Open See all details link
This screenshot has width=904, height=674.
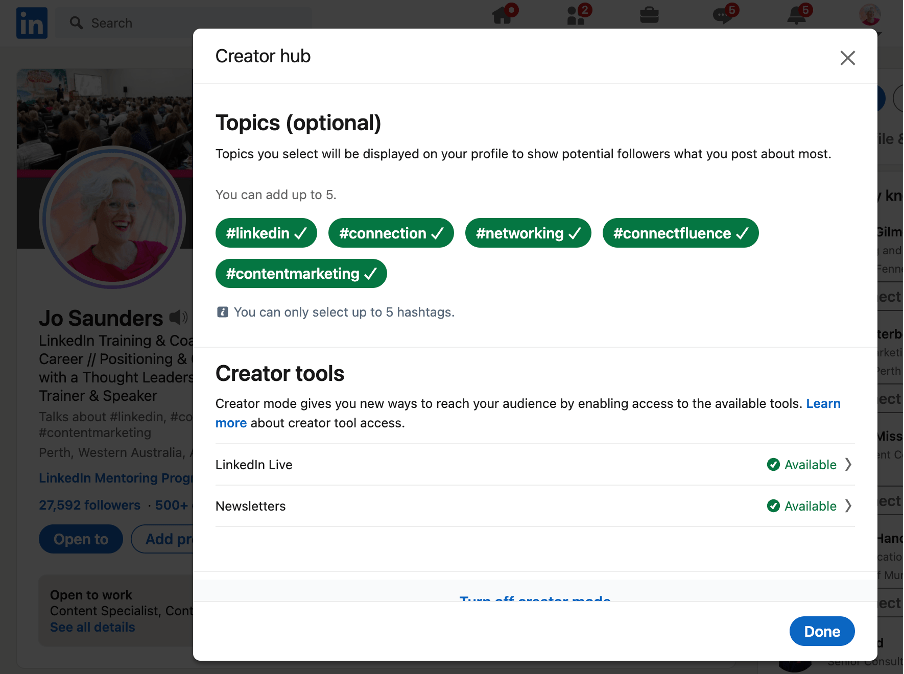tap(92, 627)
